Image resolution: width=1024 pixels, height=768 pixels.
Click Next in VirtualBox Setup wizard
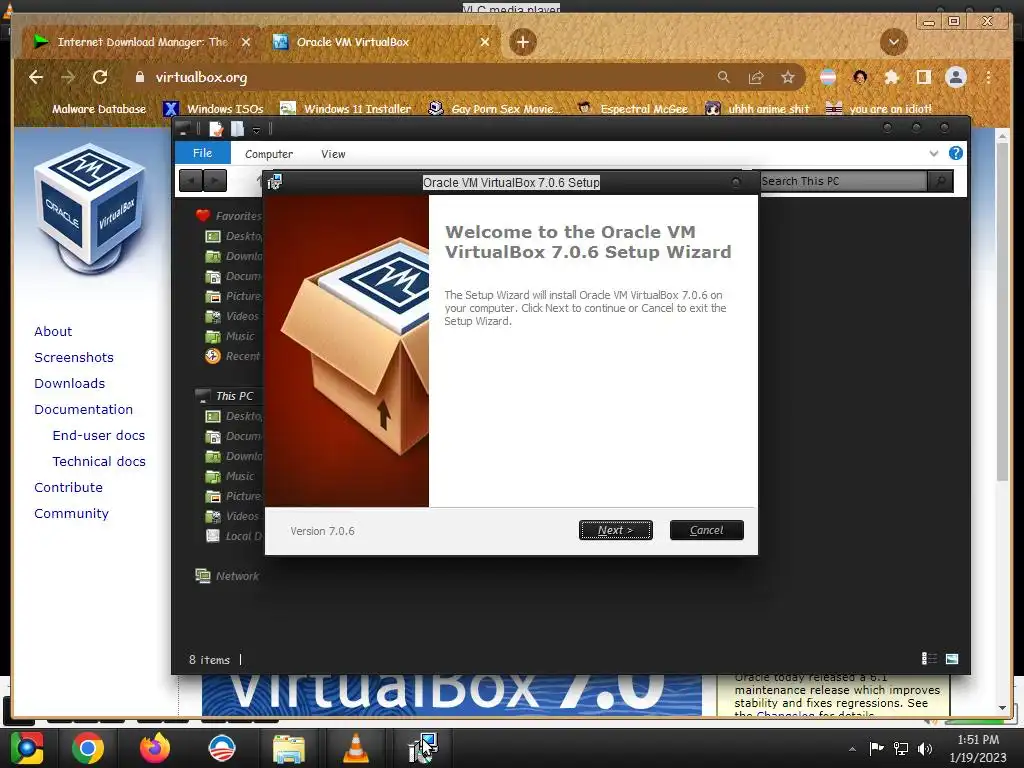(615, 530)
